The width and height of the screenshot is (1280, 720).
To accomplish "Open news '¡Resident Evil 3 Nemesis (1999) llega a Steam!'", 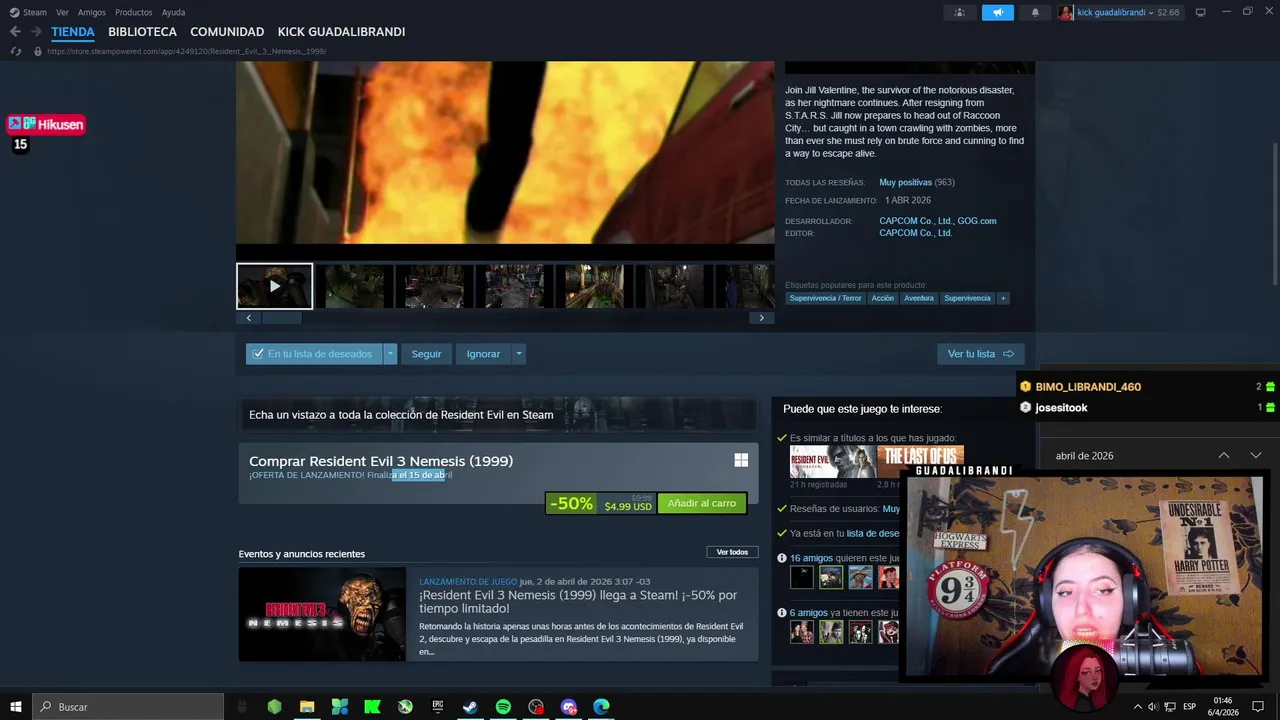I will tap(578, 601).
